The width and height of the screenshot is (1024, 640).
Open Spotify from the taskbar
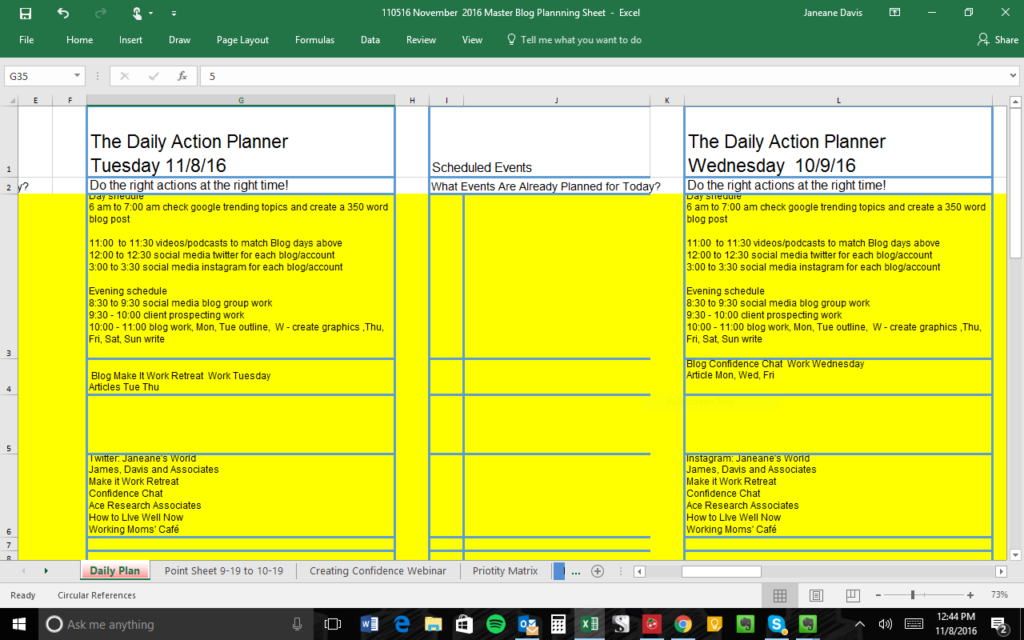[x=496, y=625]
